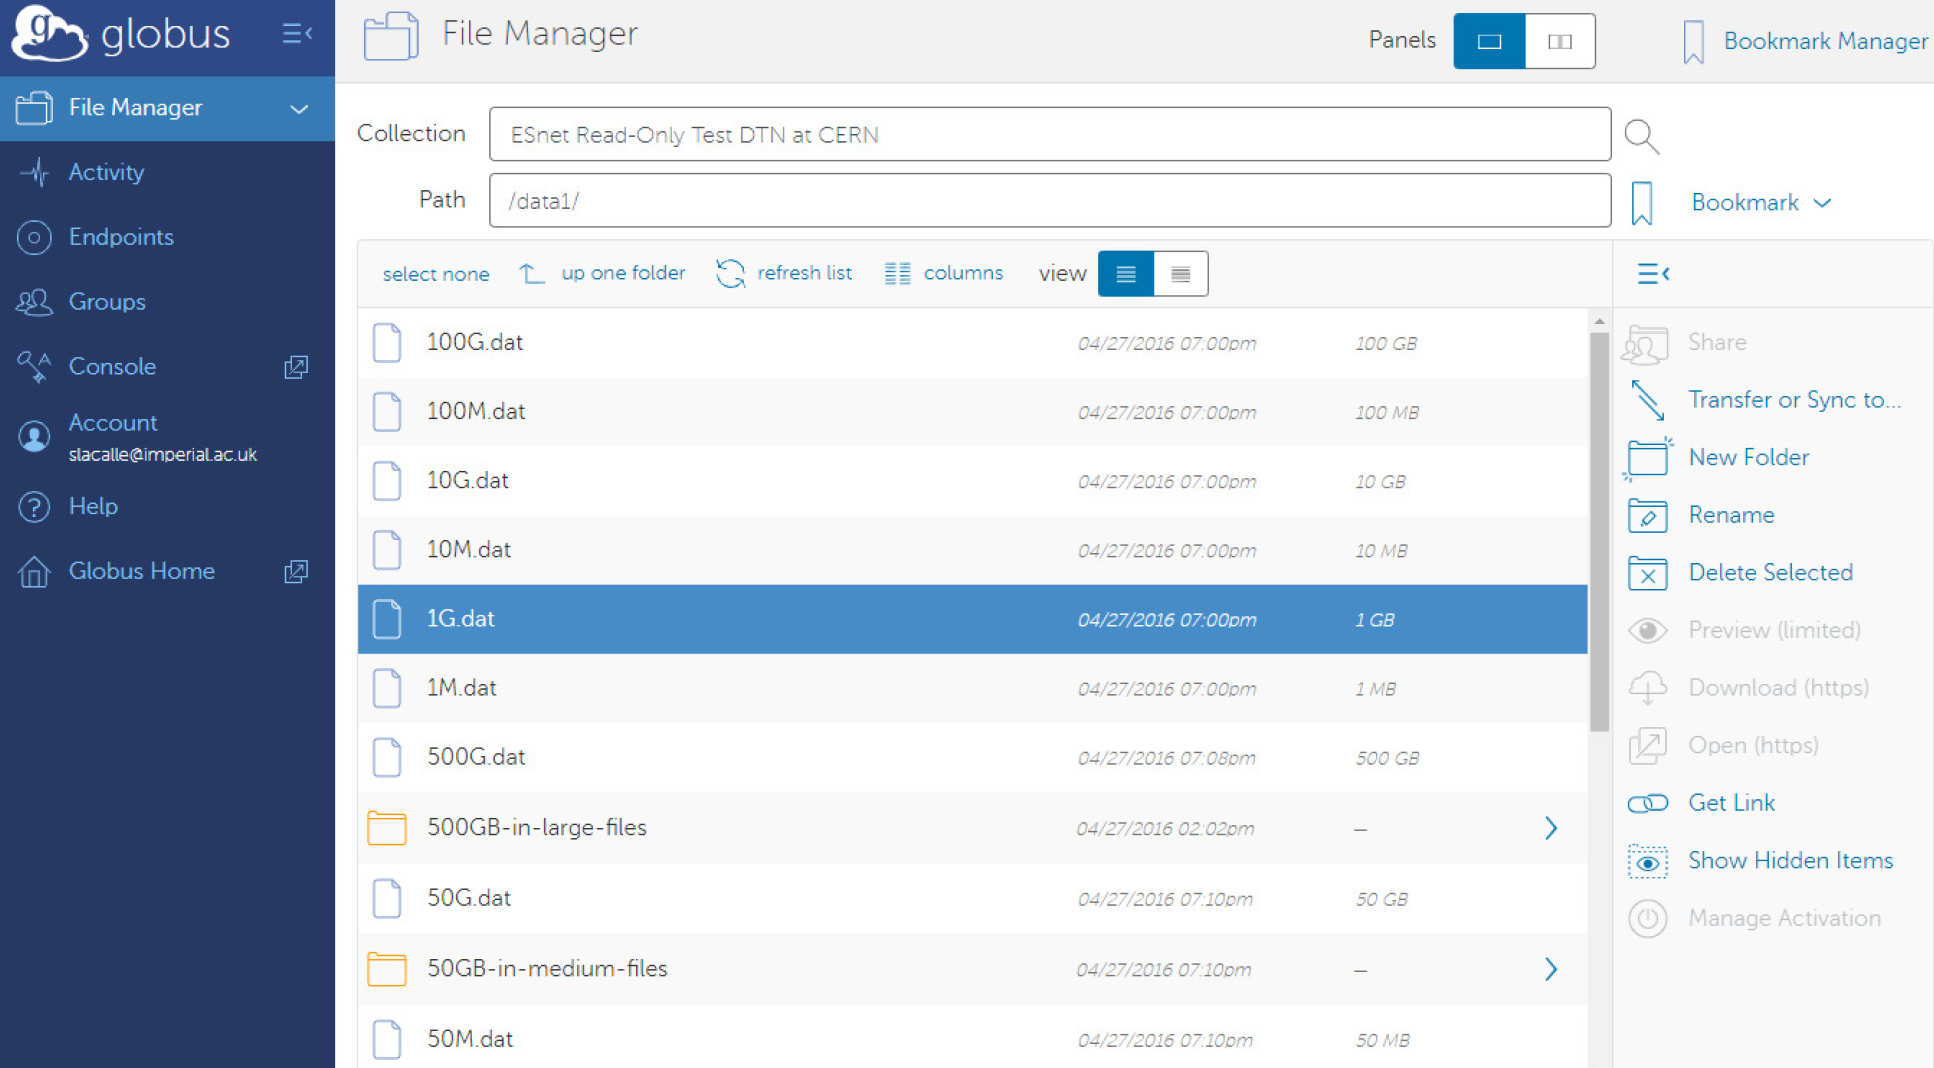This screenshot has height=1068, width=1934.
Task: Switch to the compact list view
Action: (x=1180, y=274)
